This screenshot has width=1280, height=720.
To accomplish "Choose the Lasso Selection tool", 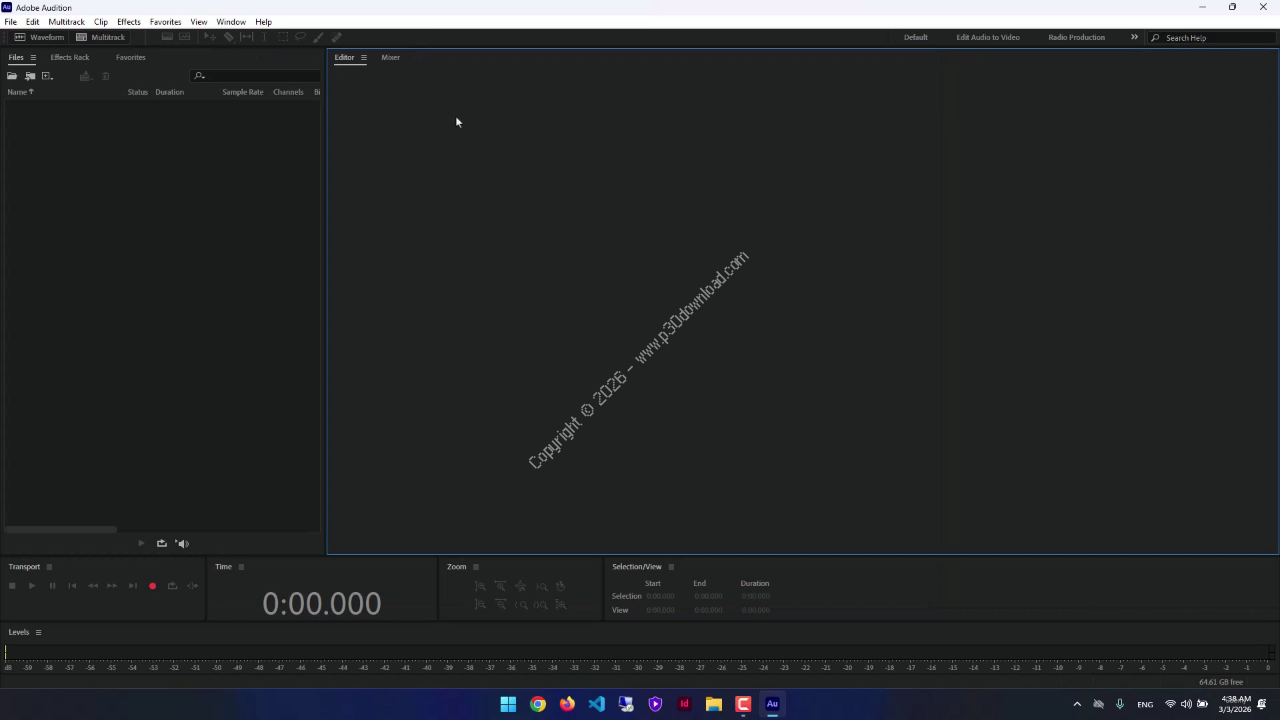I will pos(300,37).
